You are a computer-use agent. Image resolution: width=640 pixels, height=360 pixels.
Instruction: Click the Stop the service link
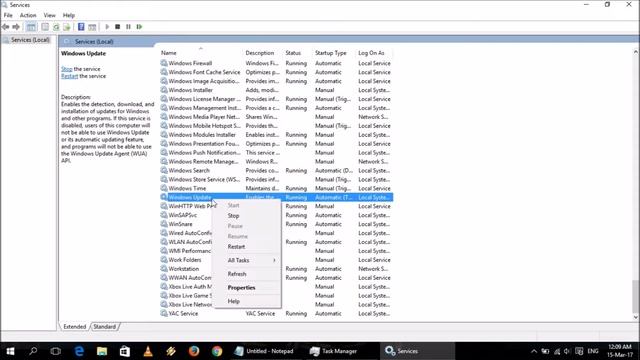point(67,69)
